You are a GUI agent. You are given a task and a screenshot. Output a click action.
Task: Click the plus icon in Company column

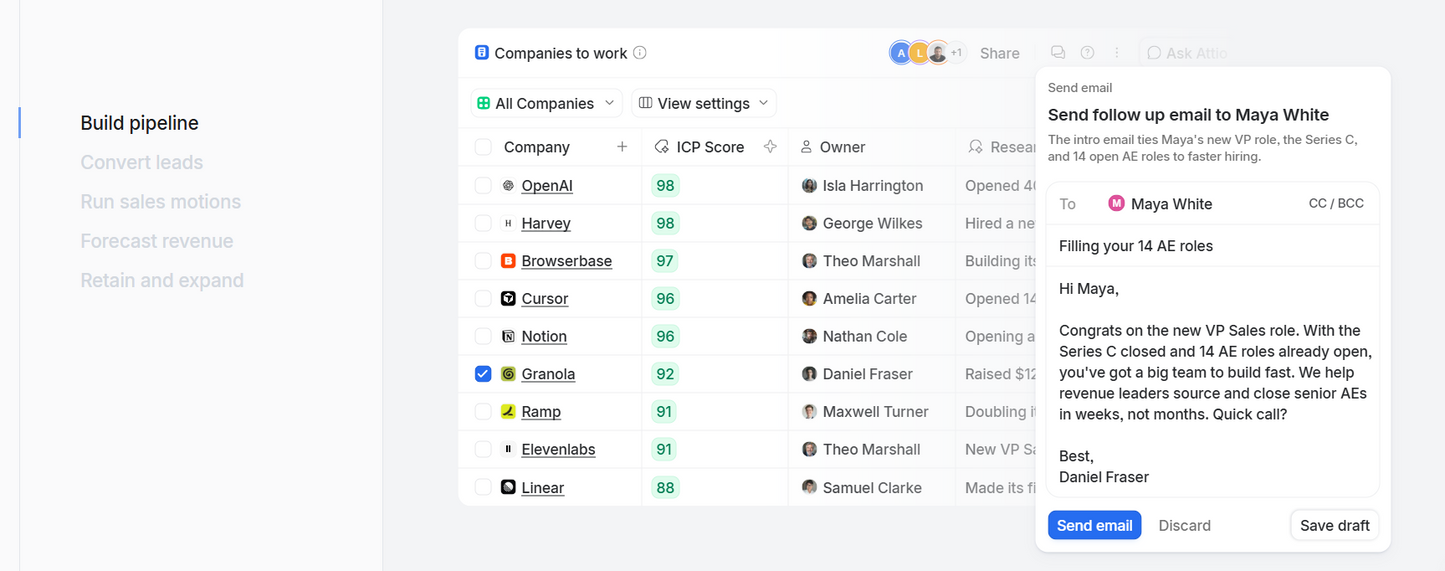tap(622, 147)
